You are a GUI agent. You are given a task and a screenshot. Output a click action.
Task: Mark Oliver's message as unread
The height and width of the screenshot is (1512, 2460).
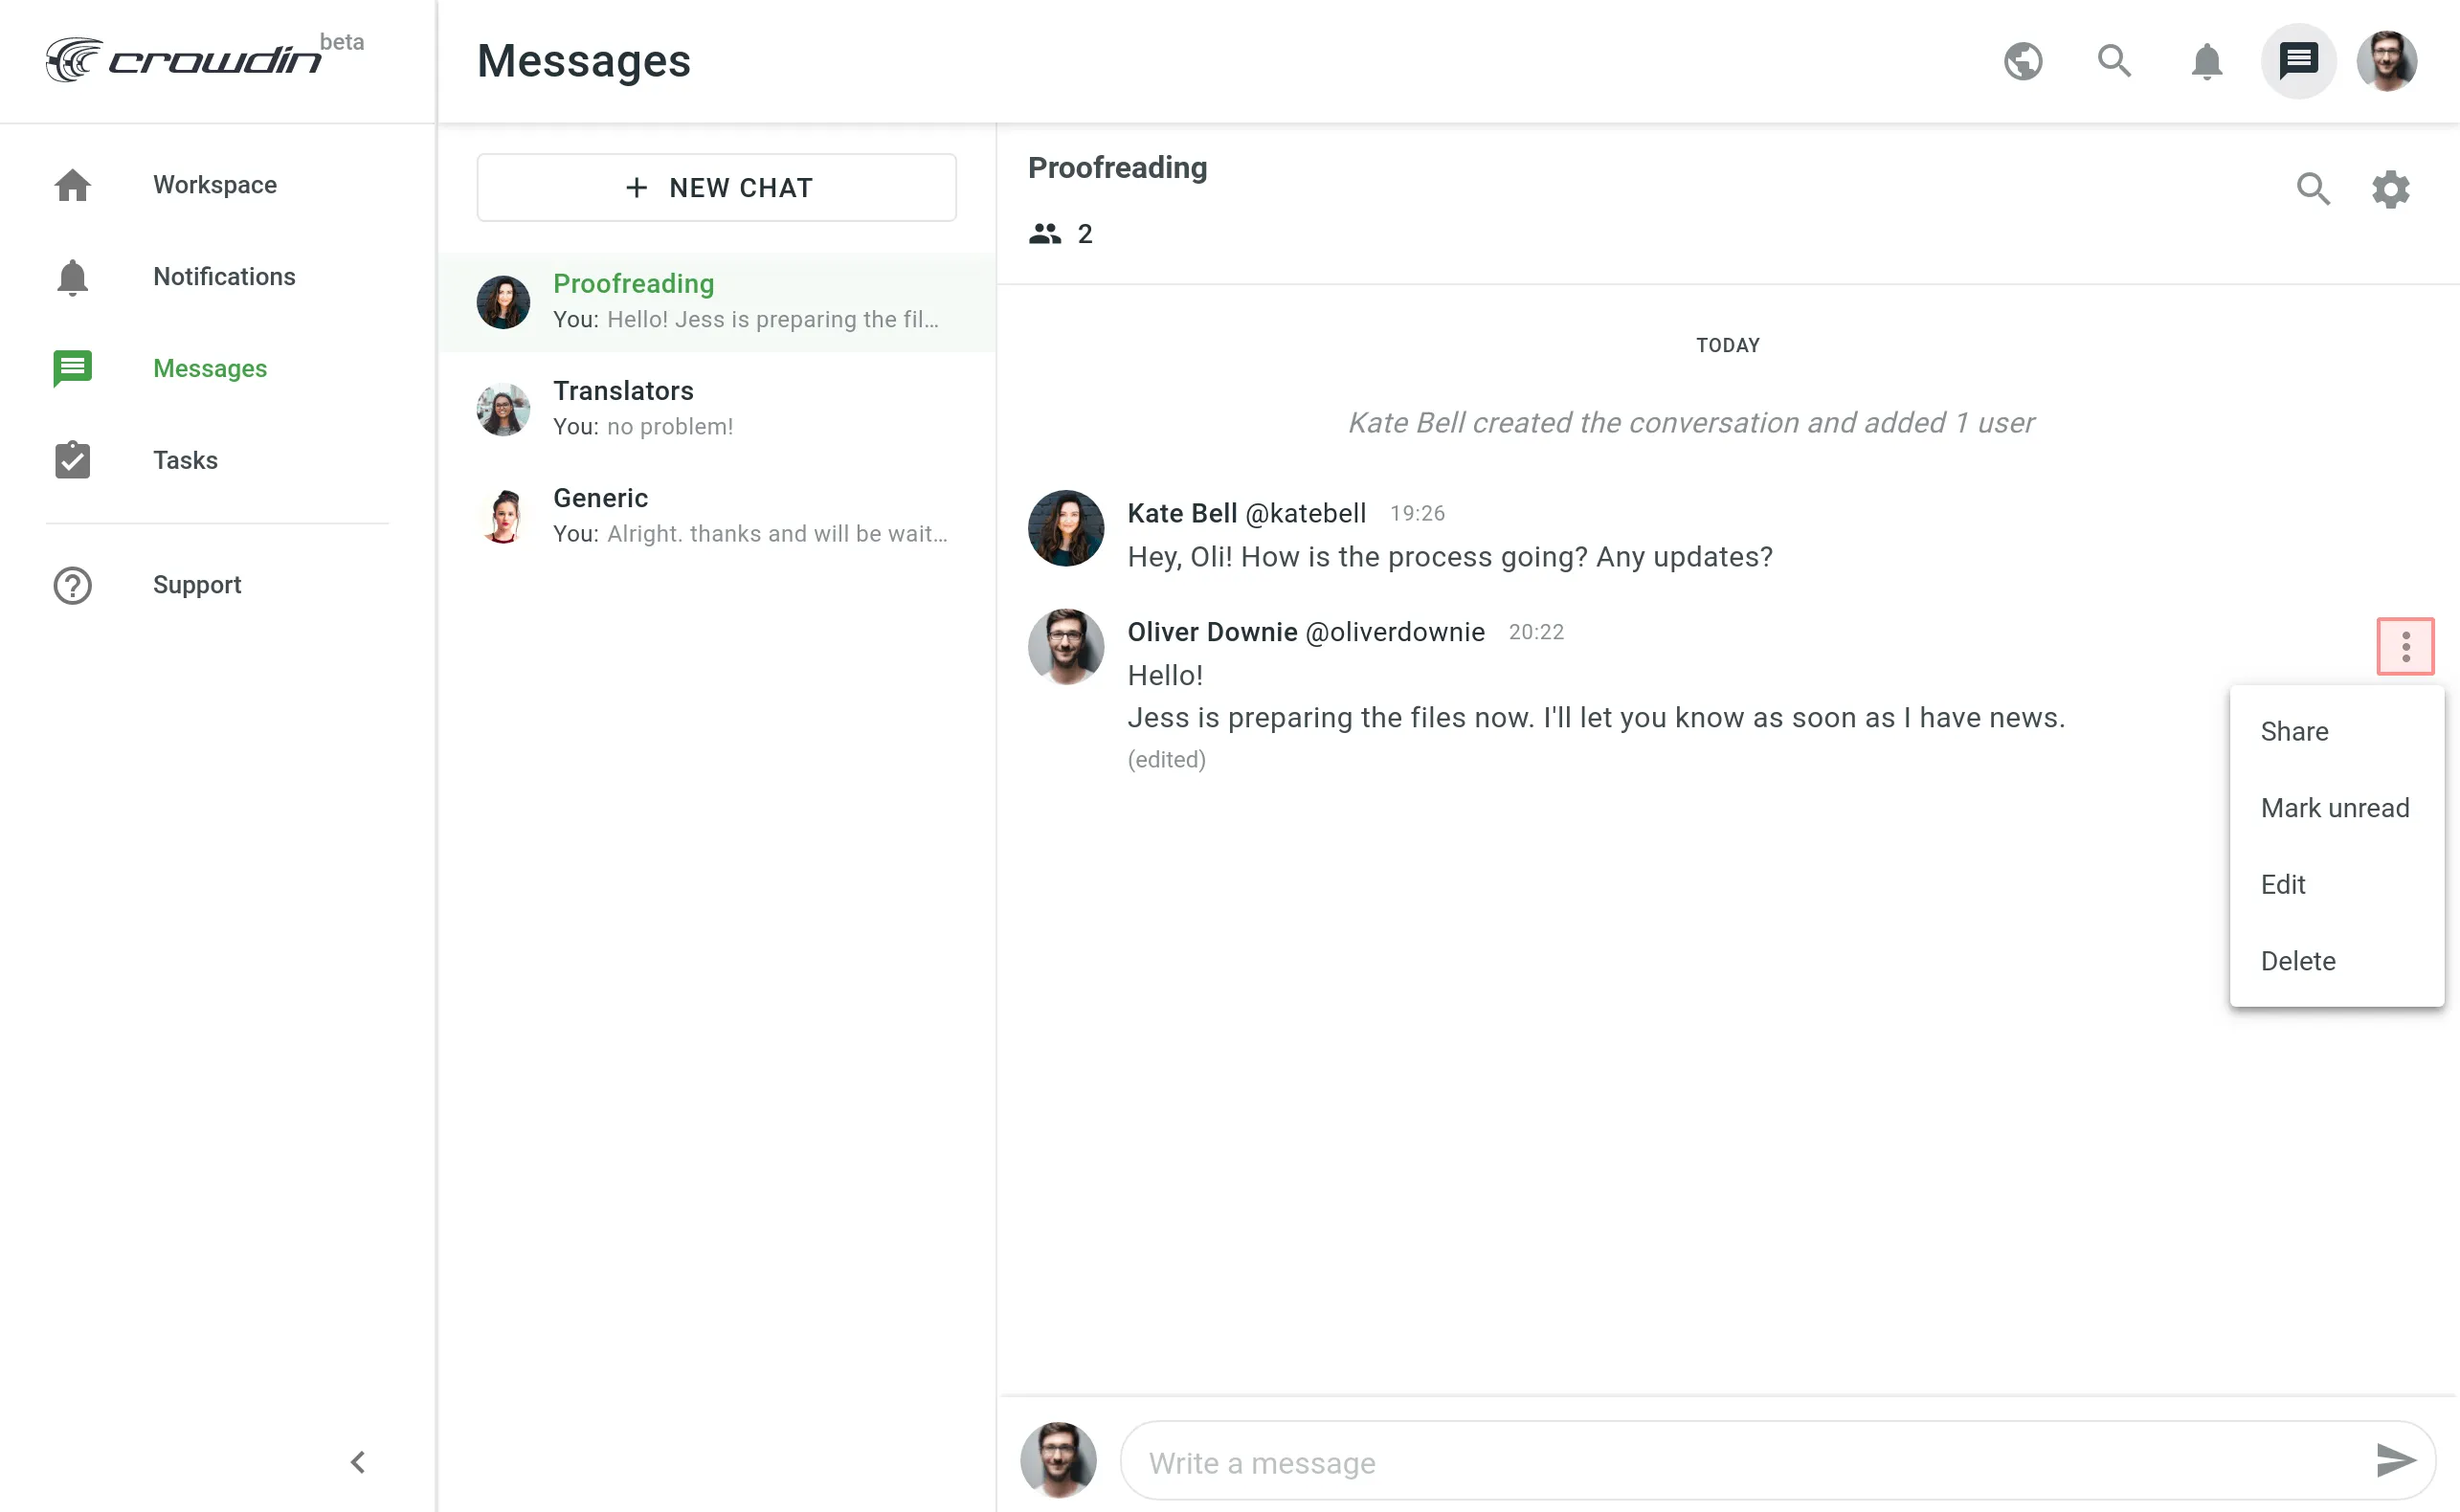2336,806
